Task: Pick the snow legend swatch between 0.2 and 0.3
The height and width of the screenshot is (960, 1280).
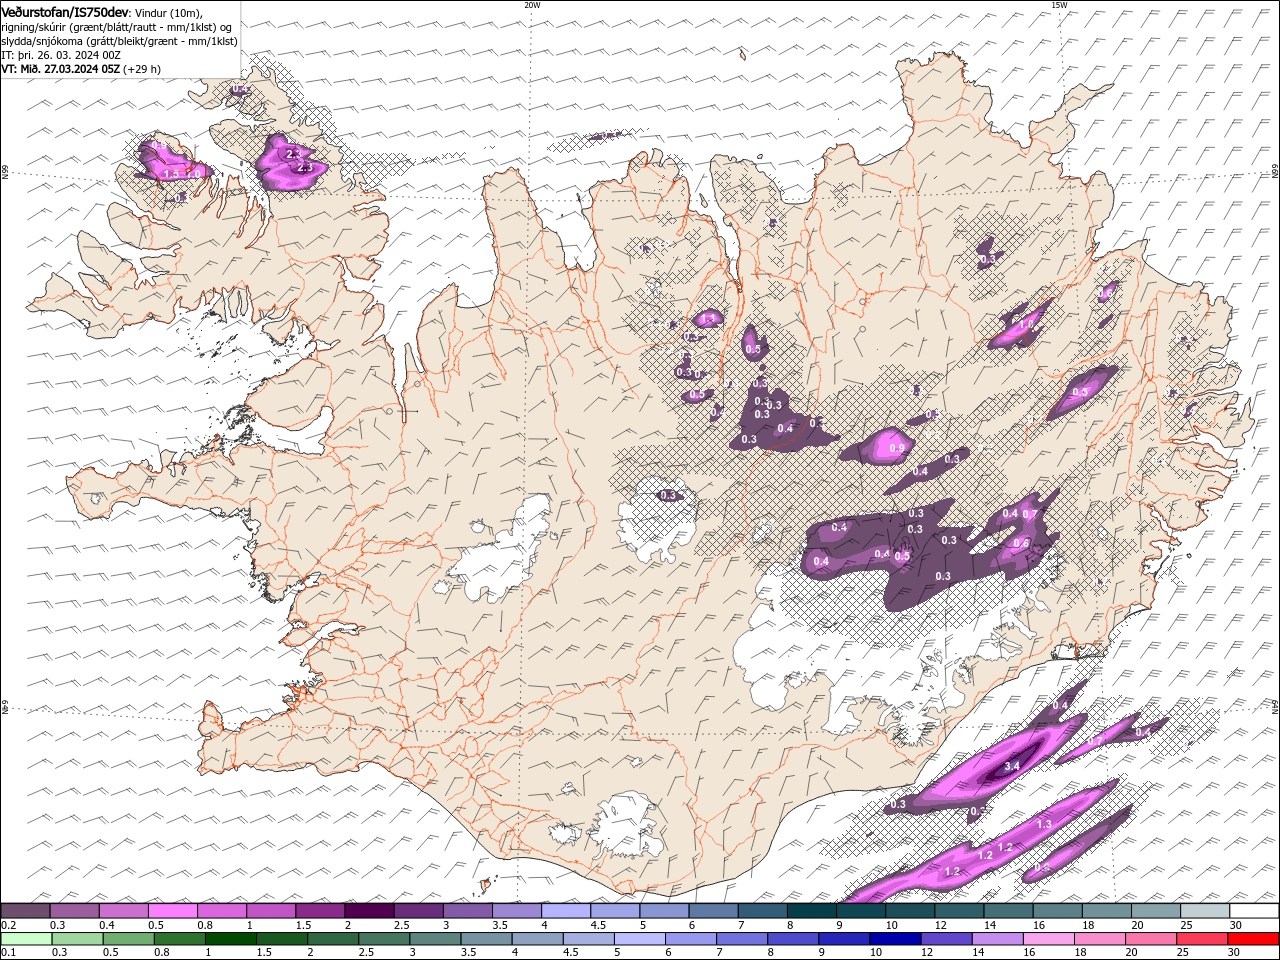Action: (x=25, y=911)
